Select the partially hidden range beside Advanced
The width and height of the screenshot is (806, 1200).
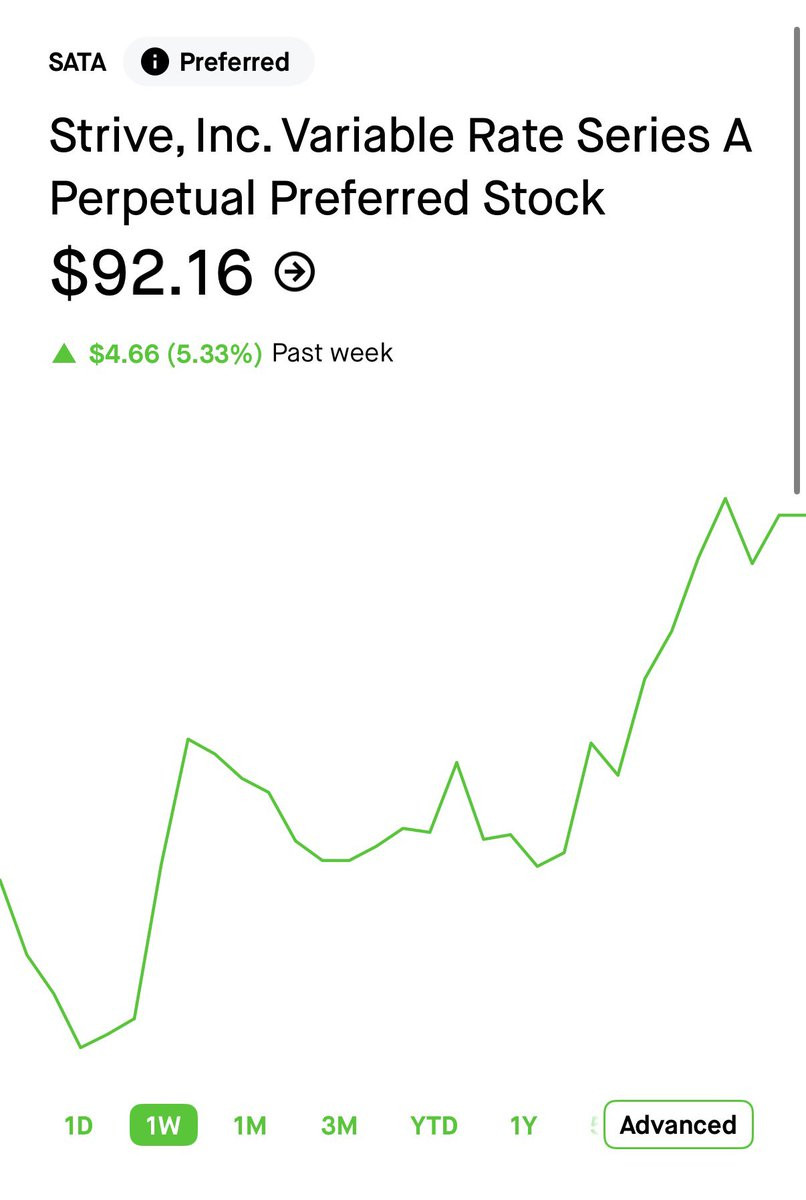pyautogui.click(x=594, y=1125)
